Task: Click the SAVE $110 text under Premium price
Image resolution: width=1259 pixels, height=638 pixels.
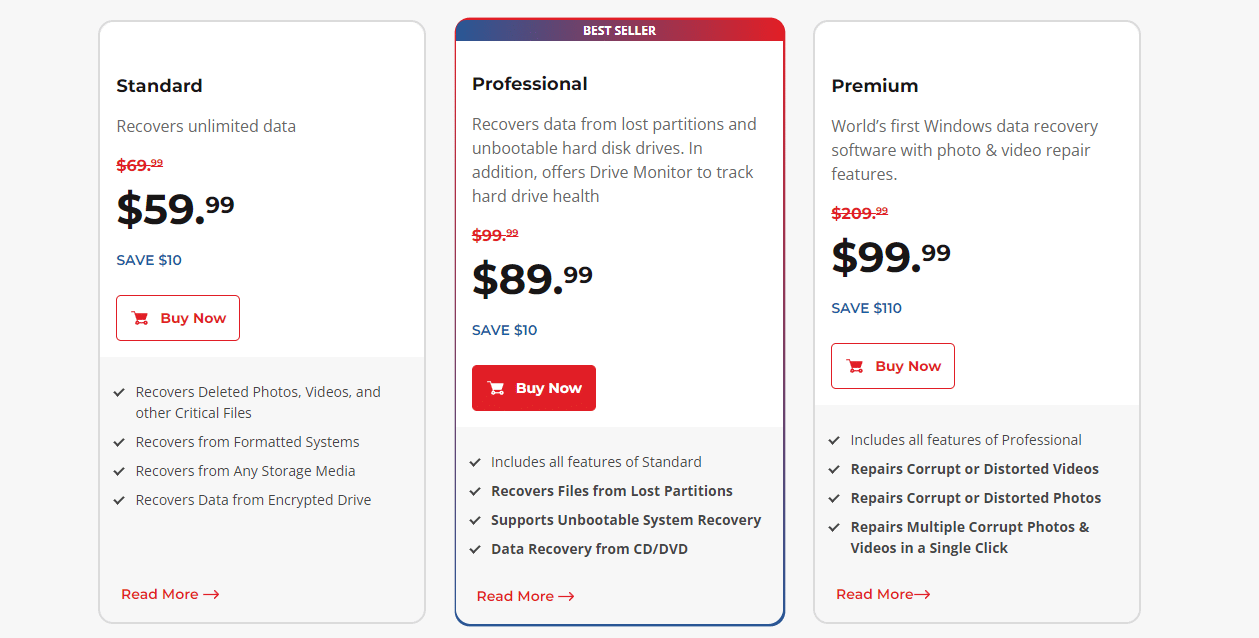Action: pyautogui.click(x=866, y=308)
